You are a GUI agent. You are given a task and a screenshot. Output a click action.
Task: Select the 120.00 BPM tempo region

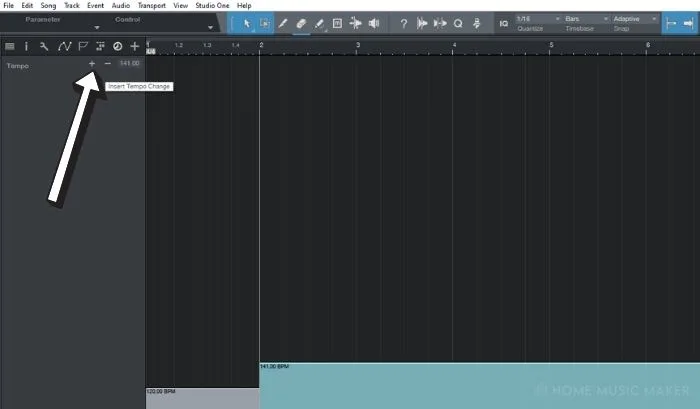[202, 398]
